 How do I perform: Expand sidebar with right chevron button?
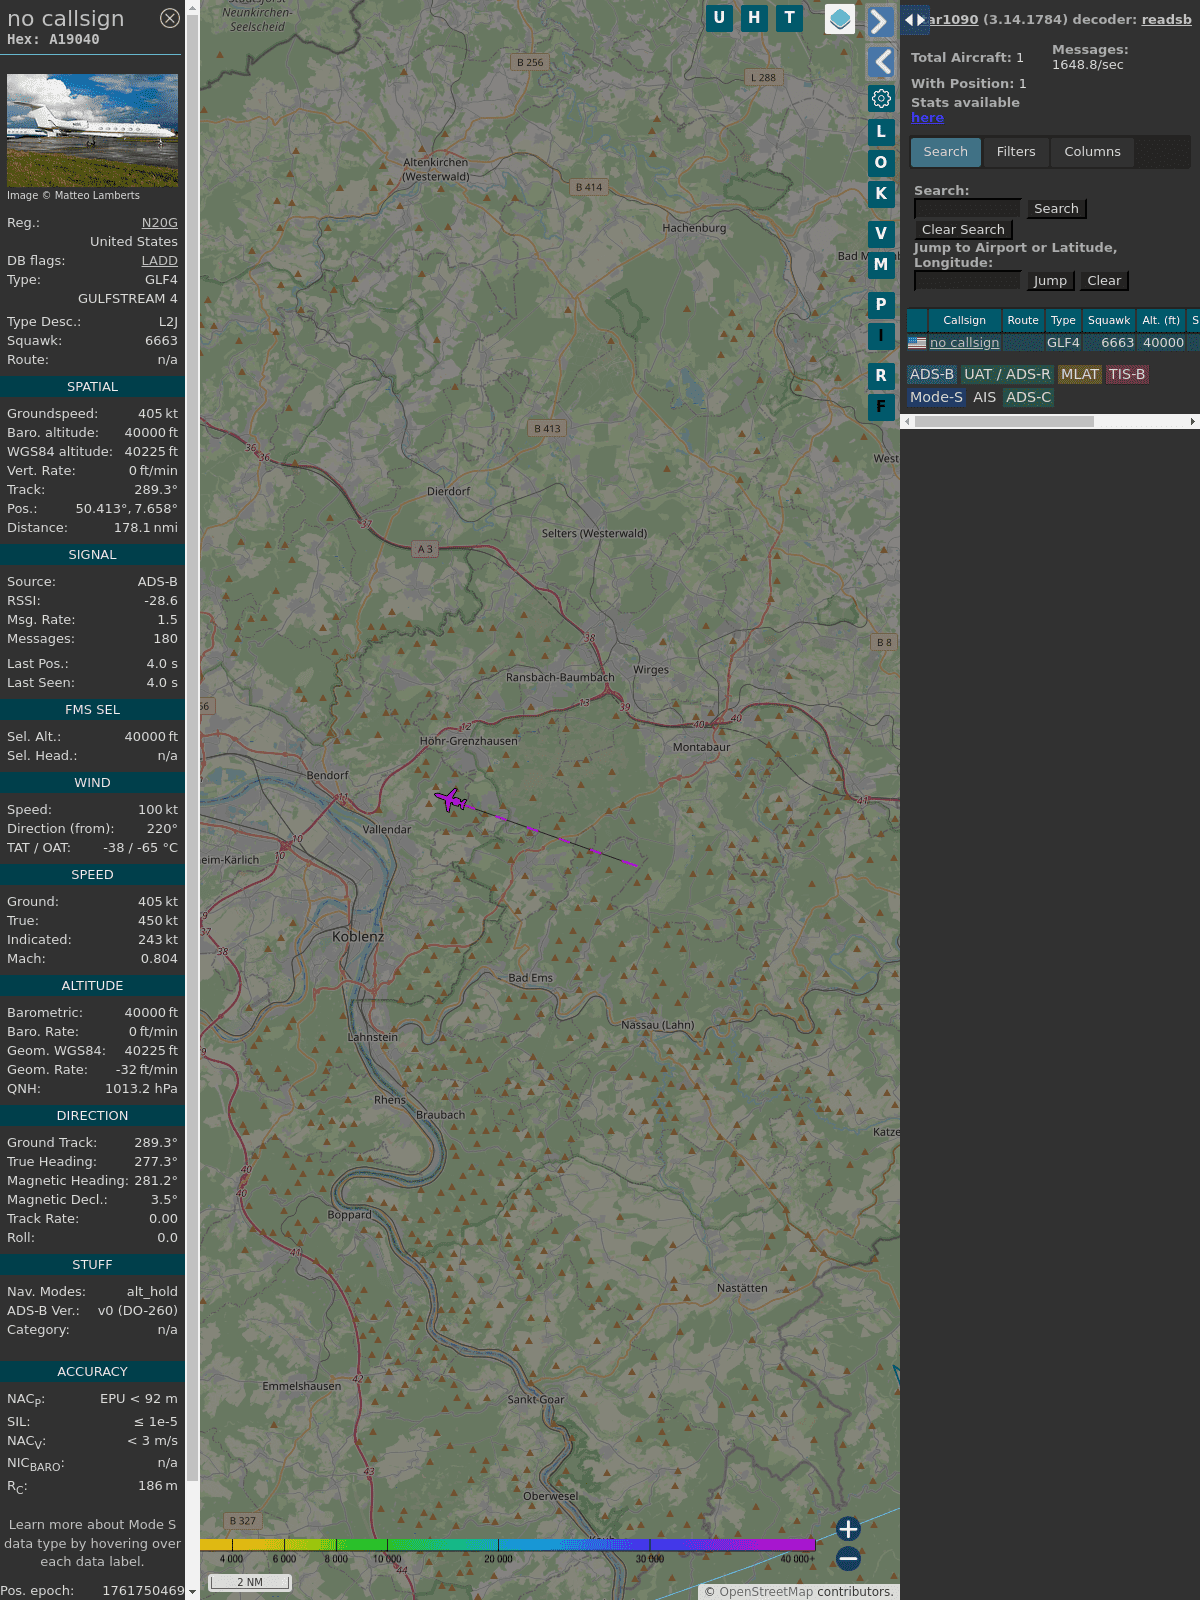pyautogui.click(x=880, y=21)
